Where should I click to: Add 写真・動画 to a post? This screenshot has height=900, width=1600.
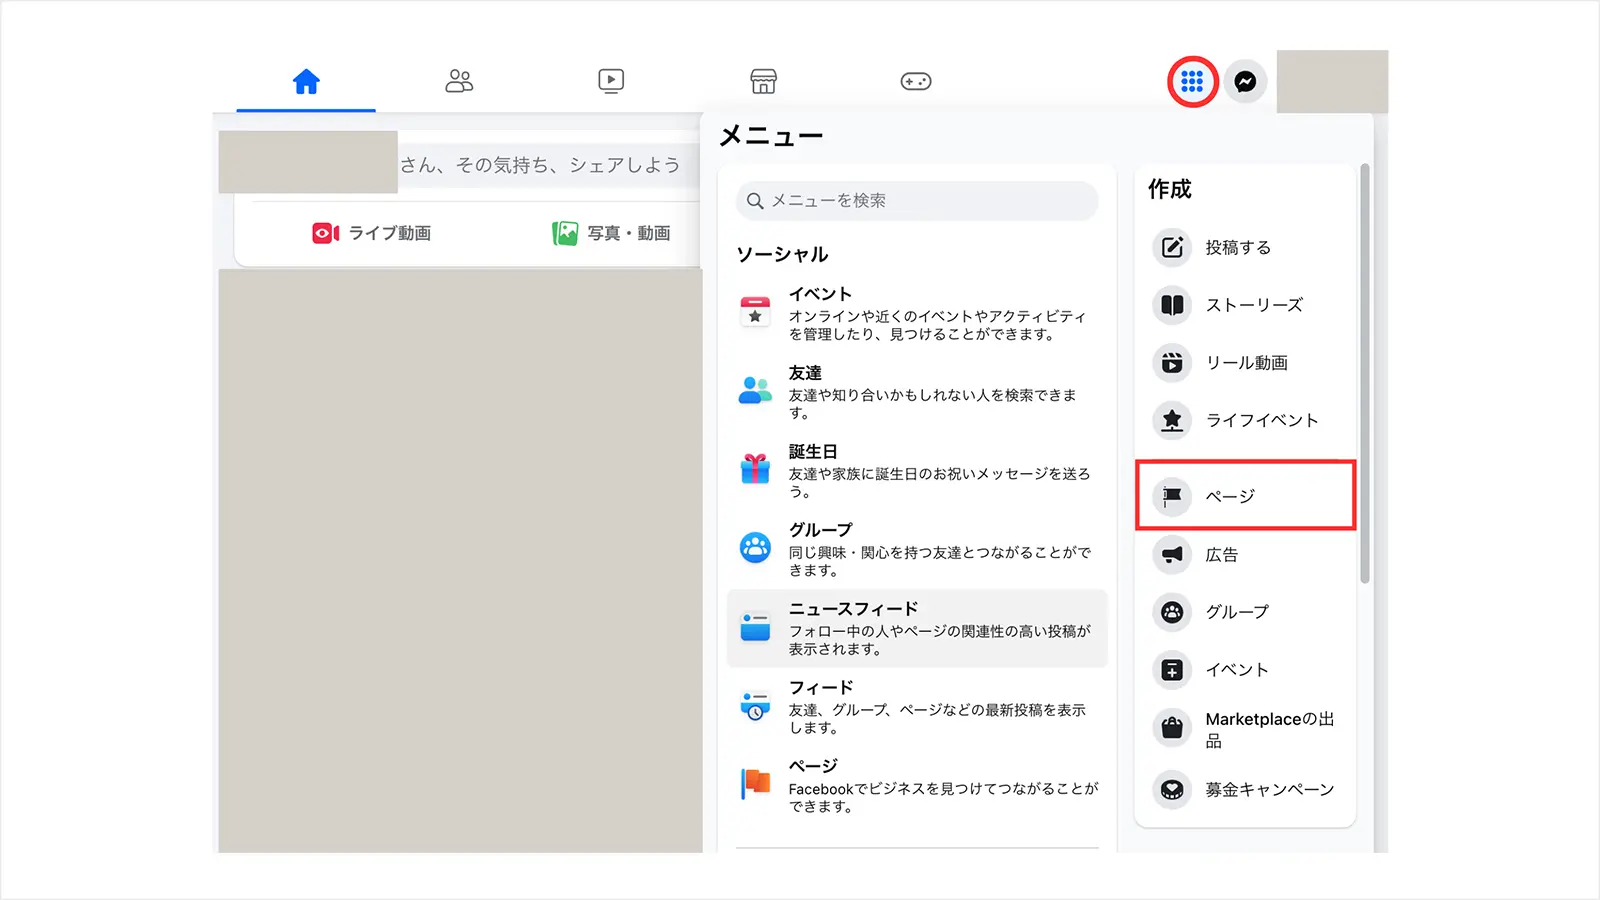tap(611, 233)
